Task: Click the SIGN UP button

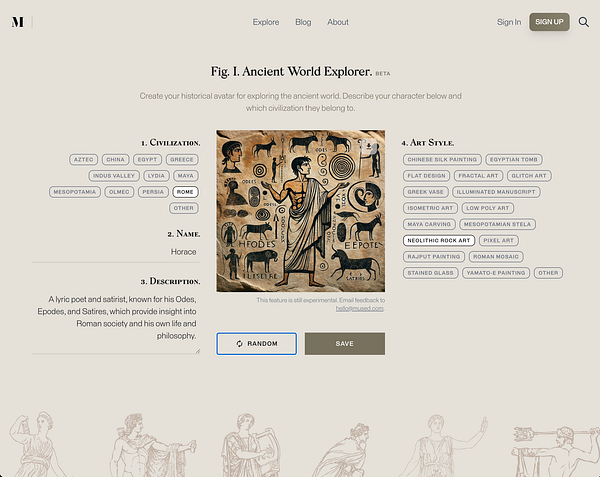Action: click(x=549, y=22)
